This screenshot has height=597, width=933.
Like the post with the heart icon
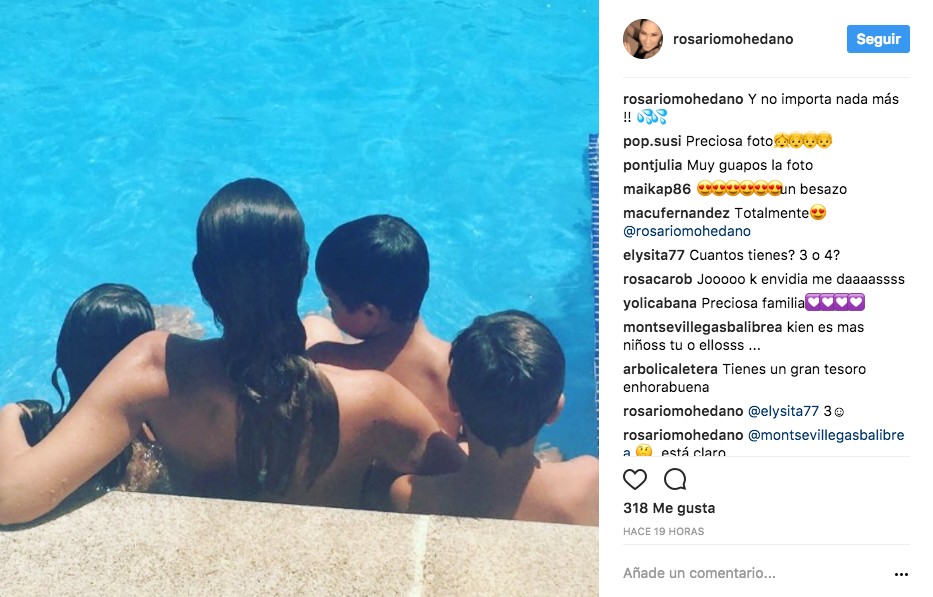635,479
